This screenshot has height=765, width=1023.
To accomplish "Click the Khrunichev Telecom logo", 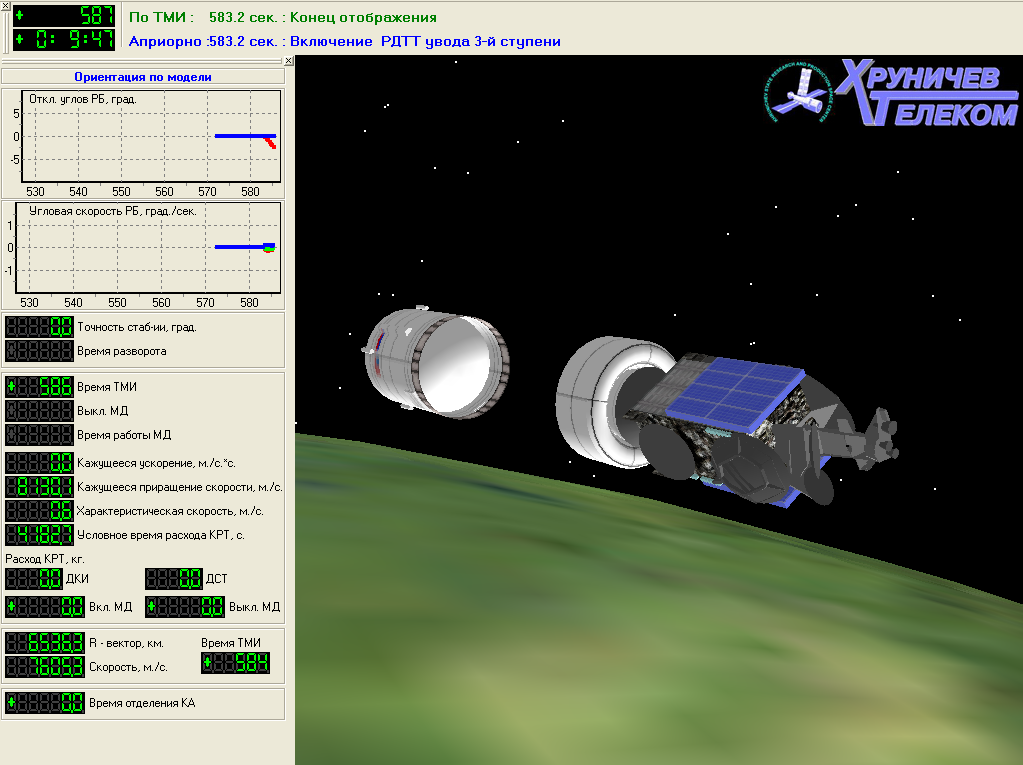I will (890, 93).
